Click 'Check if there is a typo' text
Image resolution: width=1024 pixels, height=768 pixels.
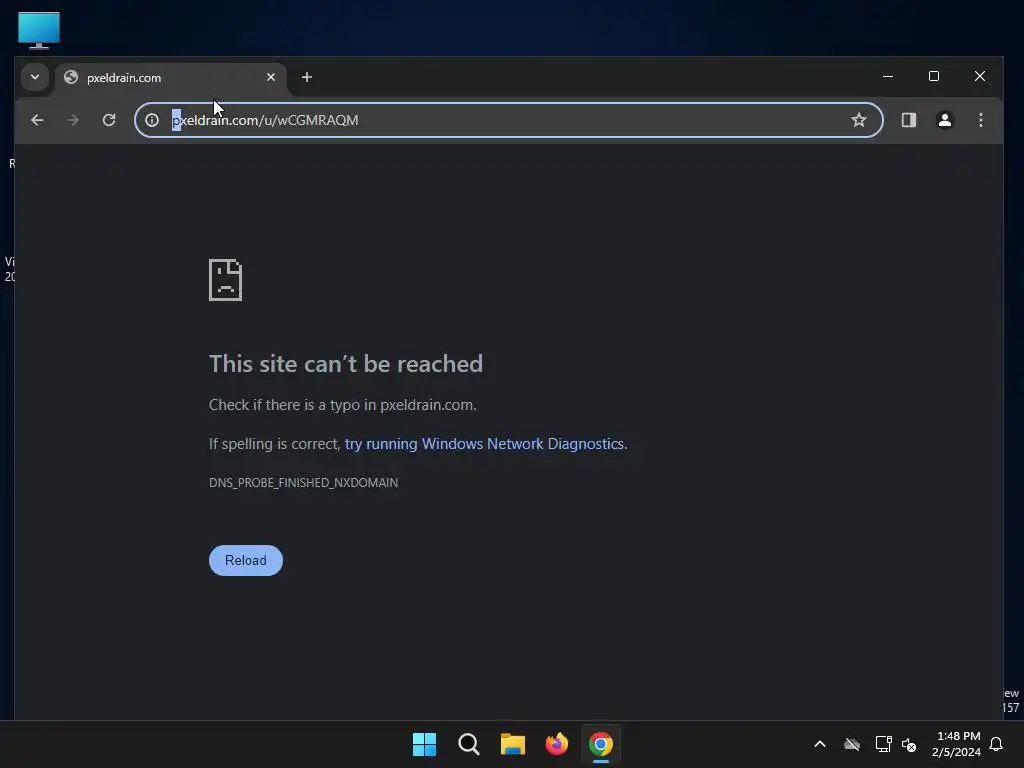(342, 405)
